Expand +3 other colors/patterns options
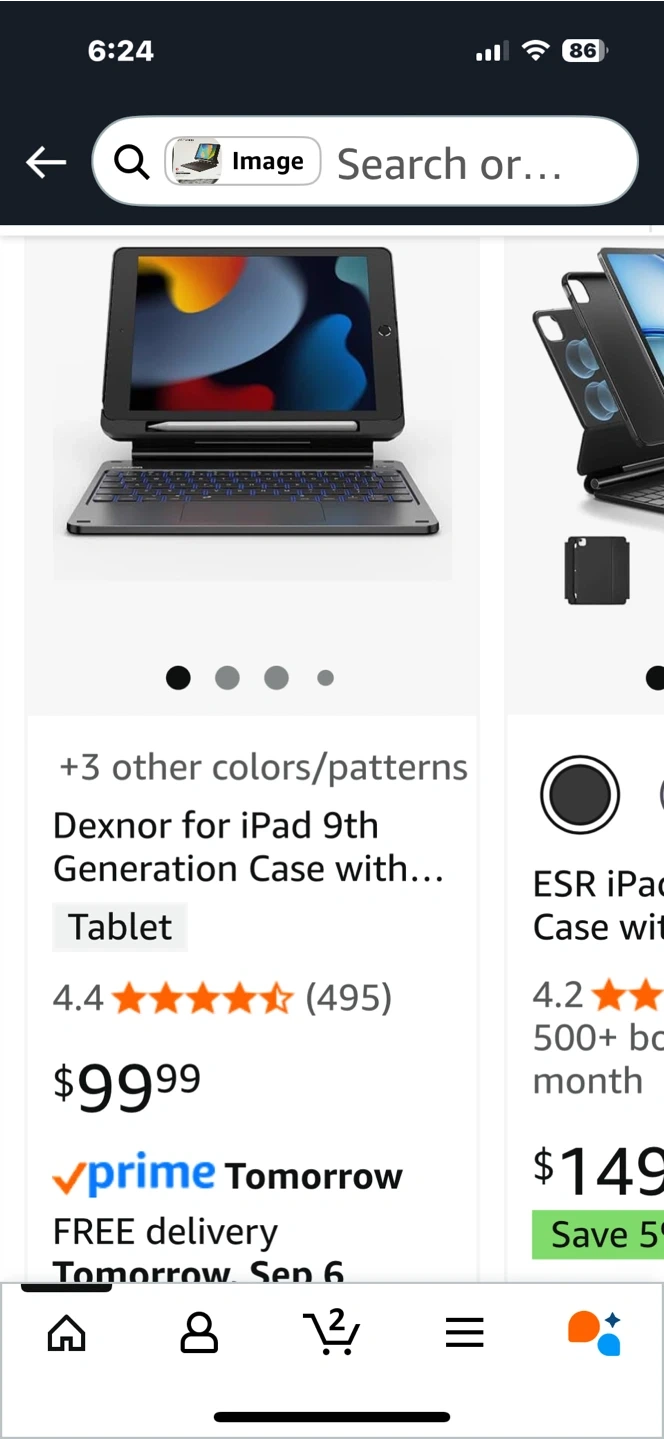The width and height of the screenshot is (664, 1440). [x=264, y=767]
